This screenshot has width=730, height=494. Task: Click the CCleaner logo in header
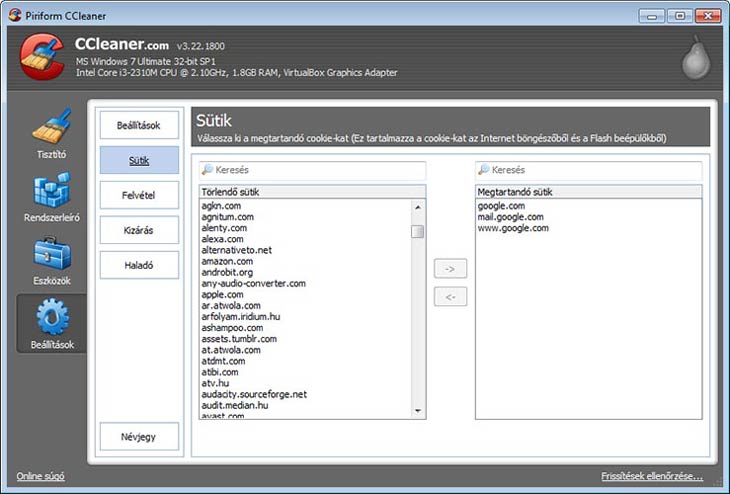pos(41,58)
